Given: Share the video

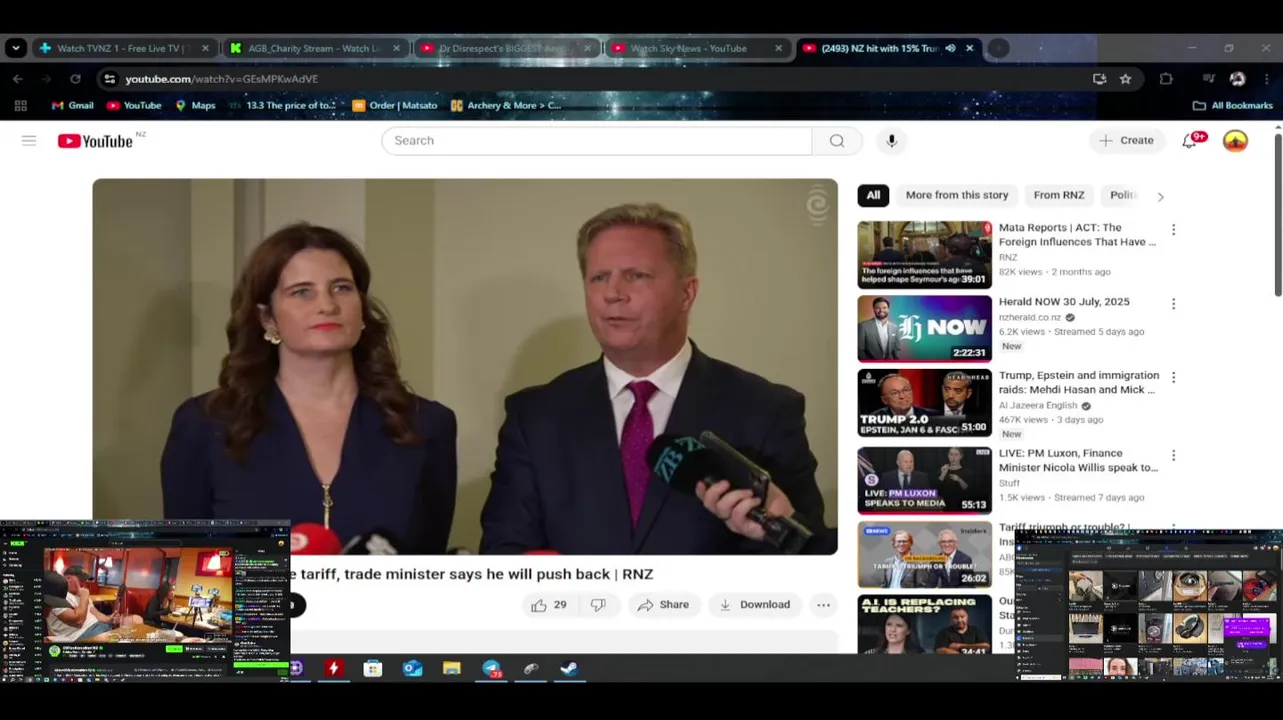Looking at the screenshot, I should [663, 605].
